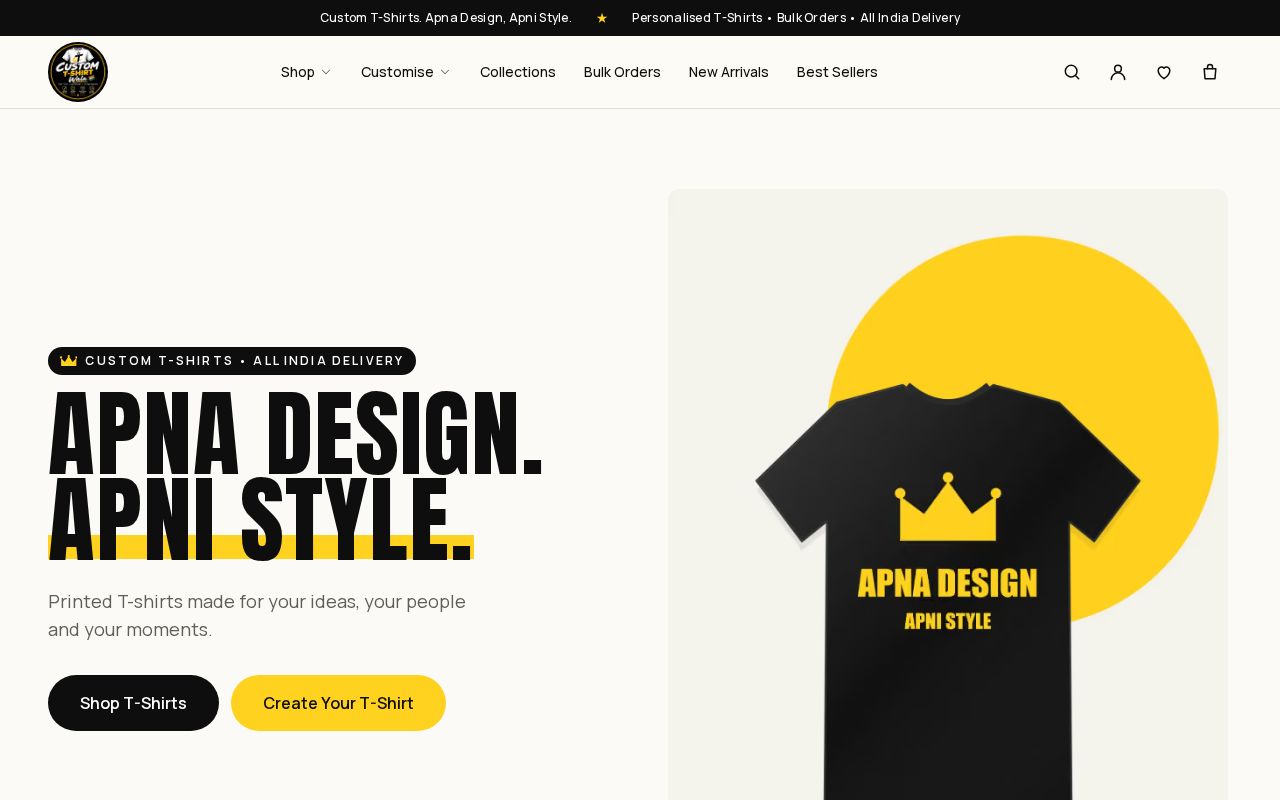Open Bulk Orders navigation link
This screenshot has width=1280, height=800.
(x=622, y=72)
